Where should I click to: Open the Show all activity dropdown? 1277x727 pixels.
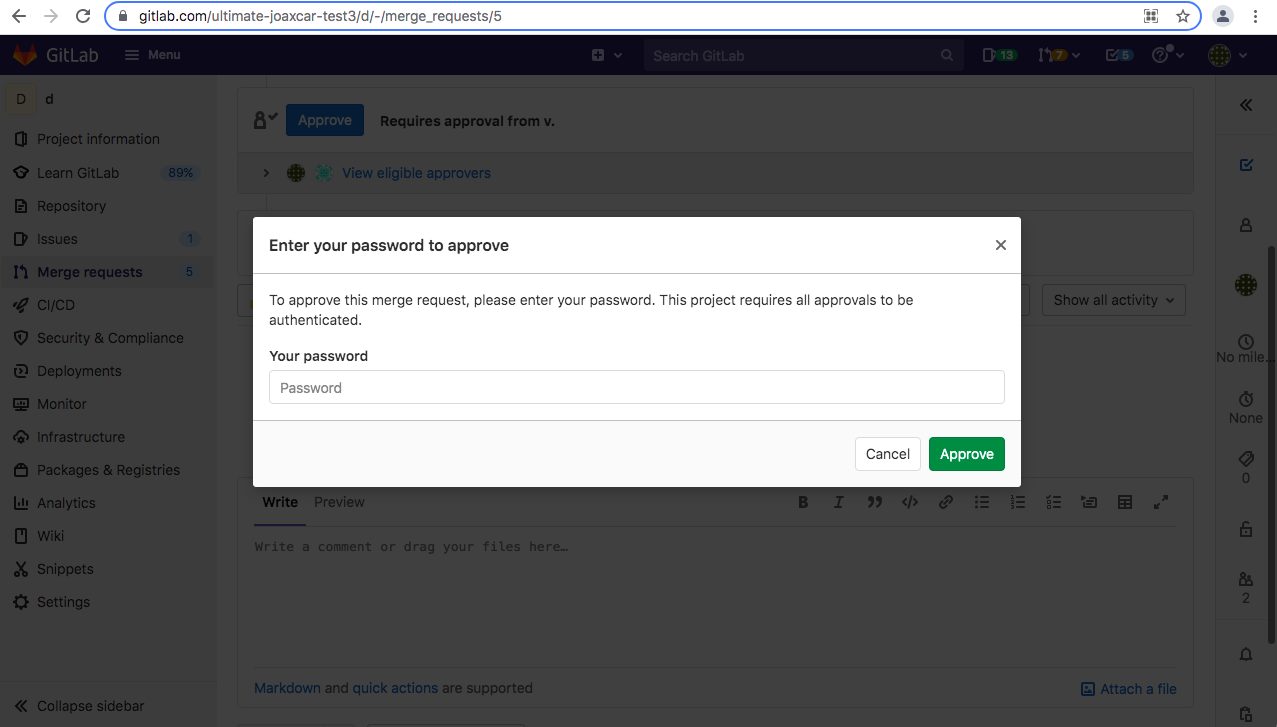point(1113,300)
